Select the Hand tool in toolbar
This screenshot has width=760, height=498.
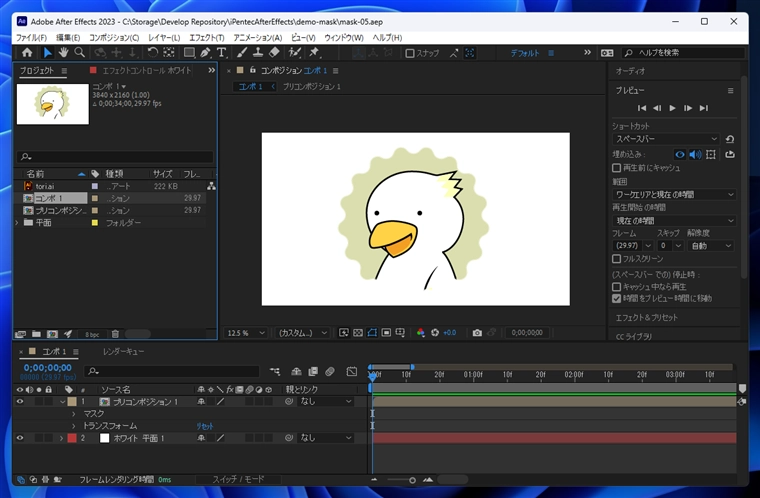[x=63, y=53]
